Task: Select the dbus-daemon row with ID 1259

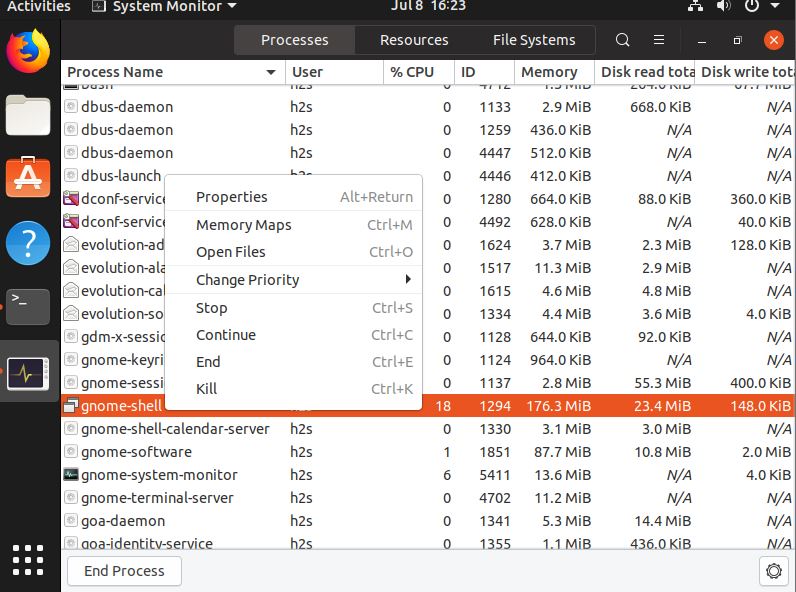Action: coord(428,130)
